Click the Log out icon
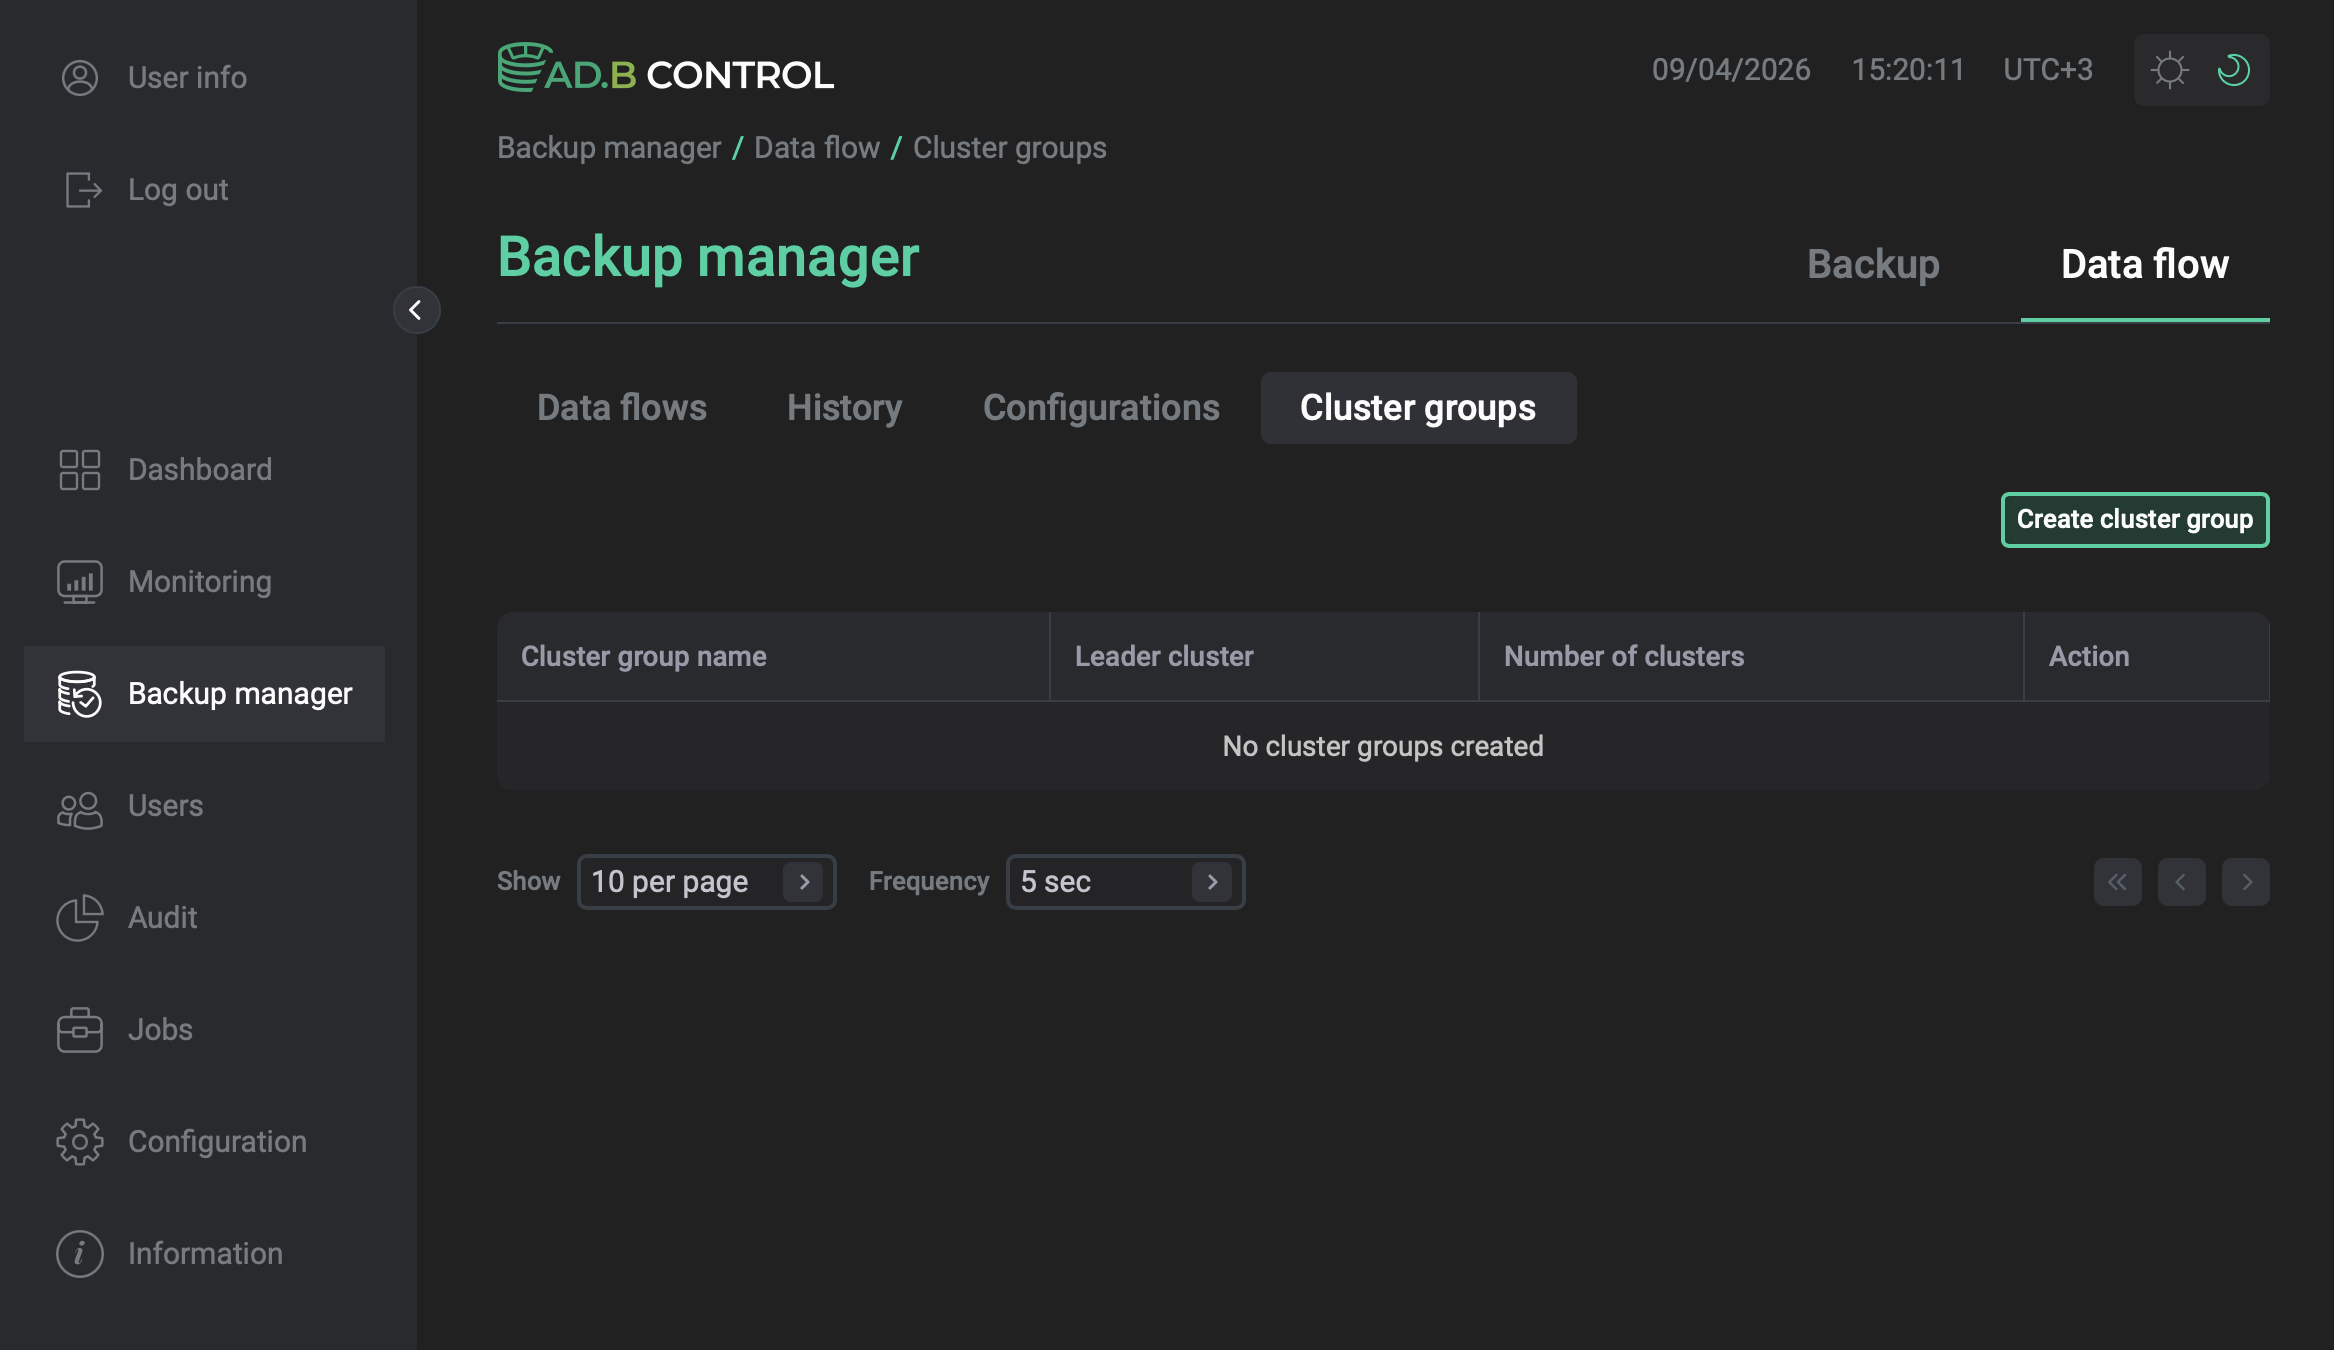This screenshot has width=2334, height=1350. (x=82, y=190)
